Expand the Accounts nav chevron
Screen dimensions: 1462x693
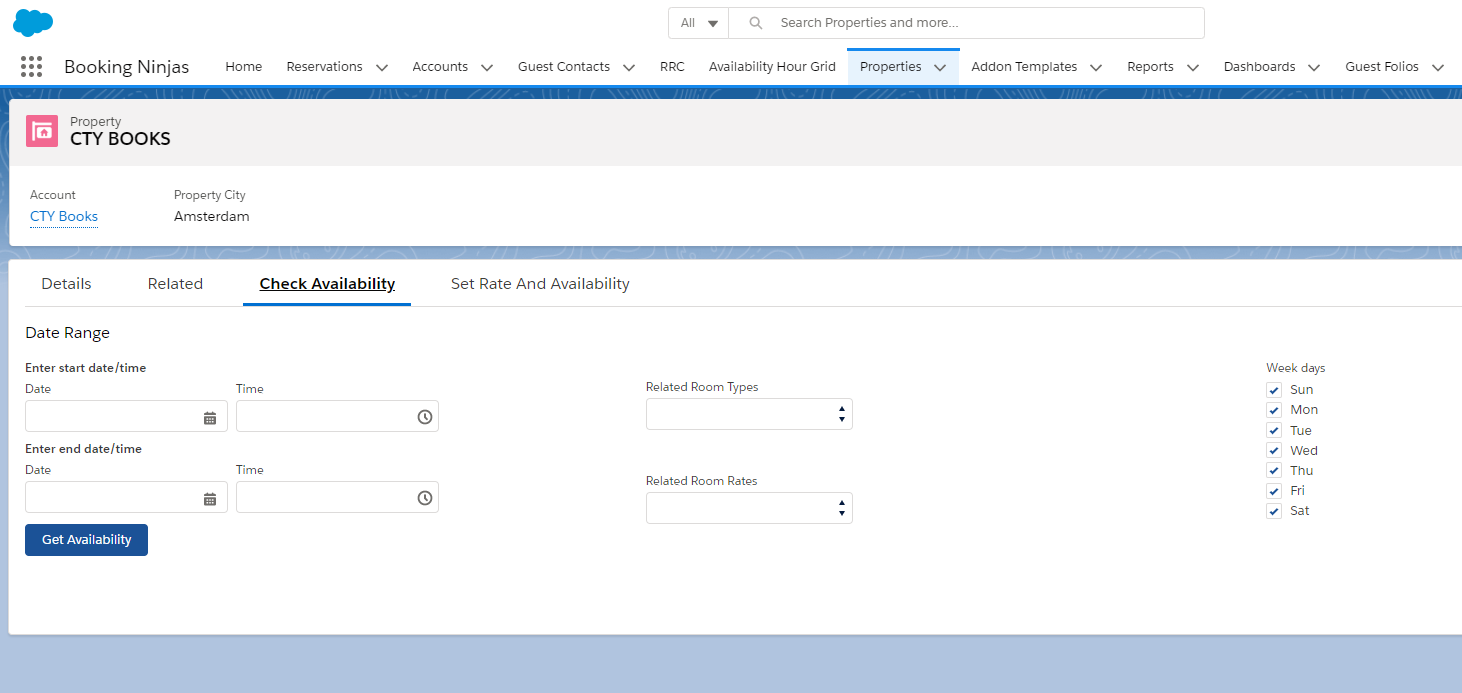pyautogui.click(x=487, y=68)
